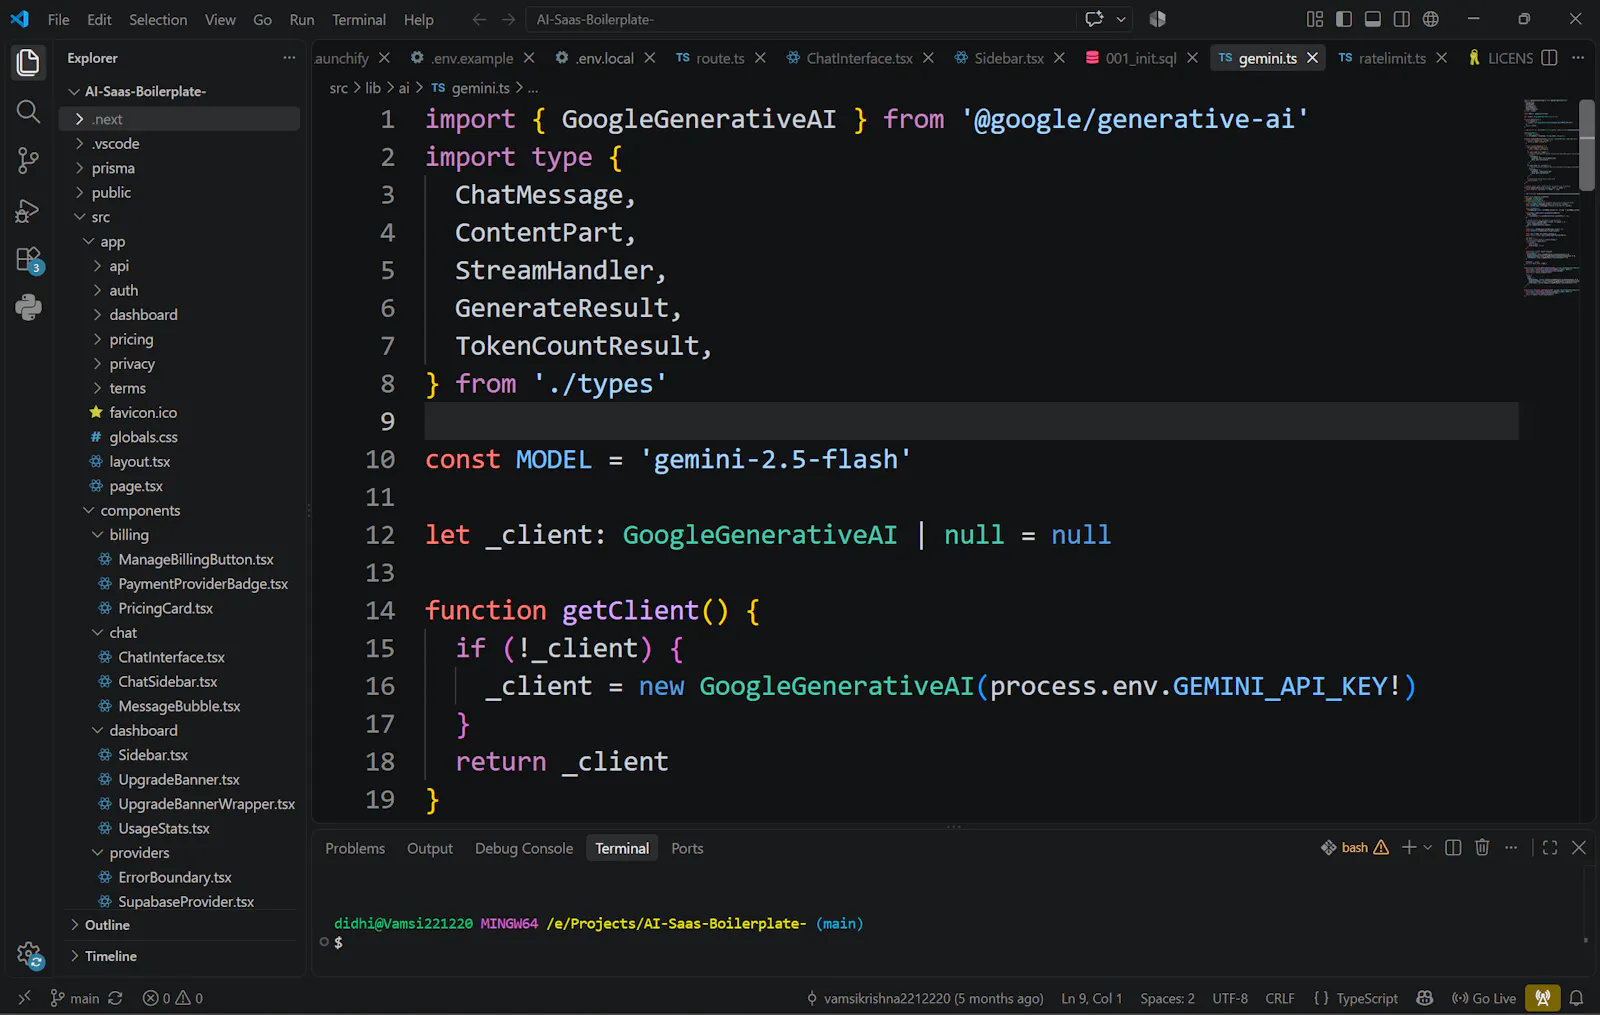Switch to the ChatInterface.tsx editor tab
The width and height of the screenshot is (1600, 1015).
point(859,58)
